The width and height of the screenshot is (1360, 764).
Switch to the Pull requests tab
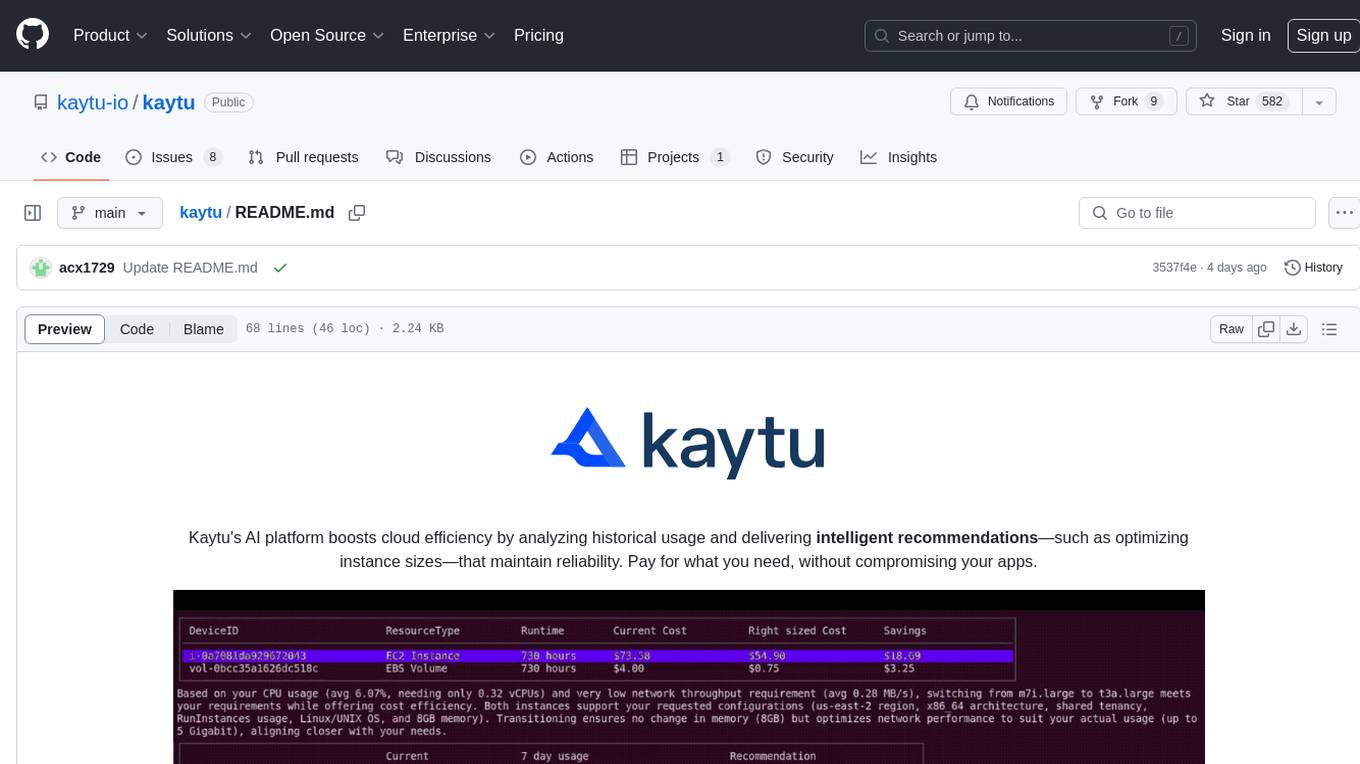point(303,157)
